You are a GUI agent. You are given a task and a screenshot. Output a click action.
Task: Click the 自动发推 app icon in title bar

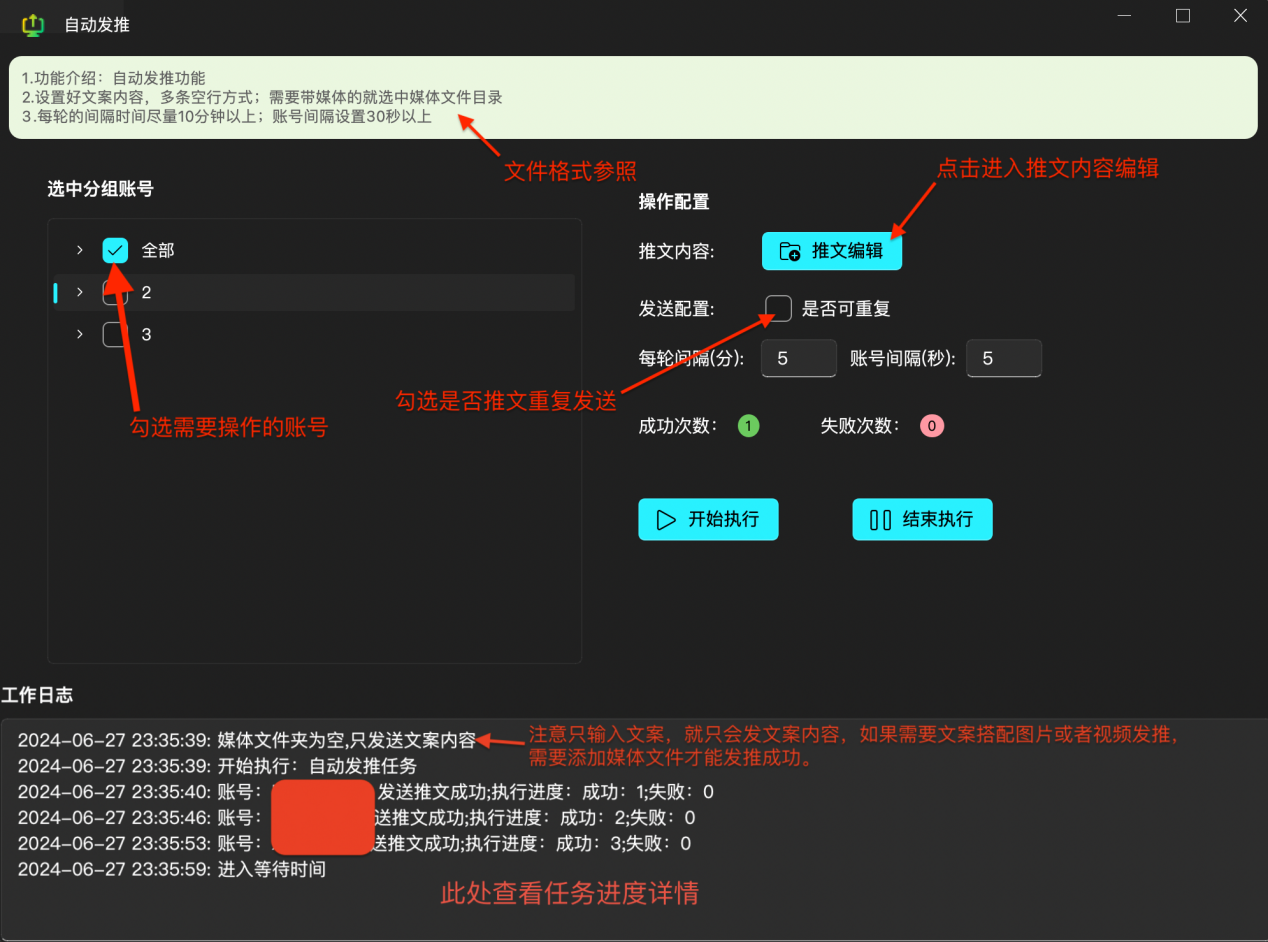tap(33, 24)
